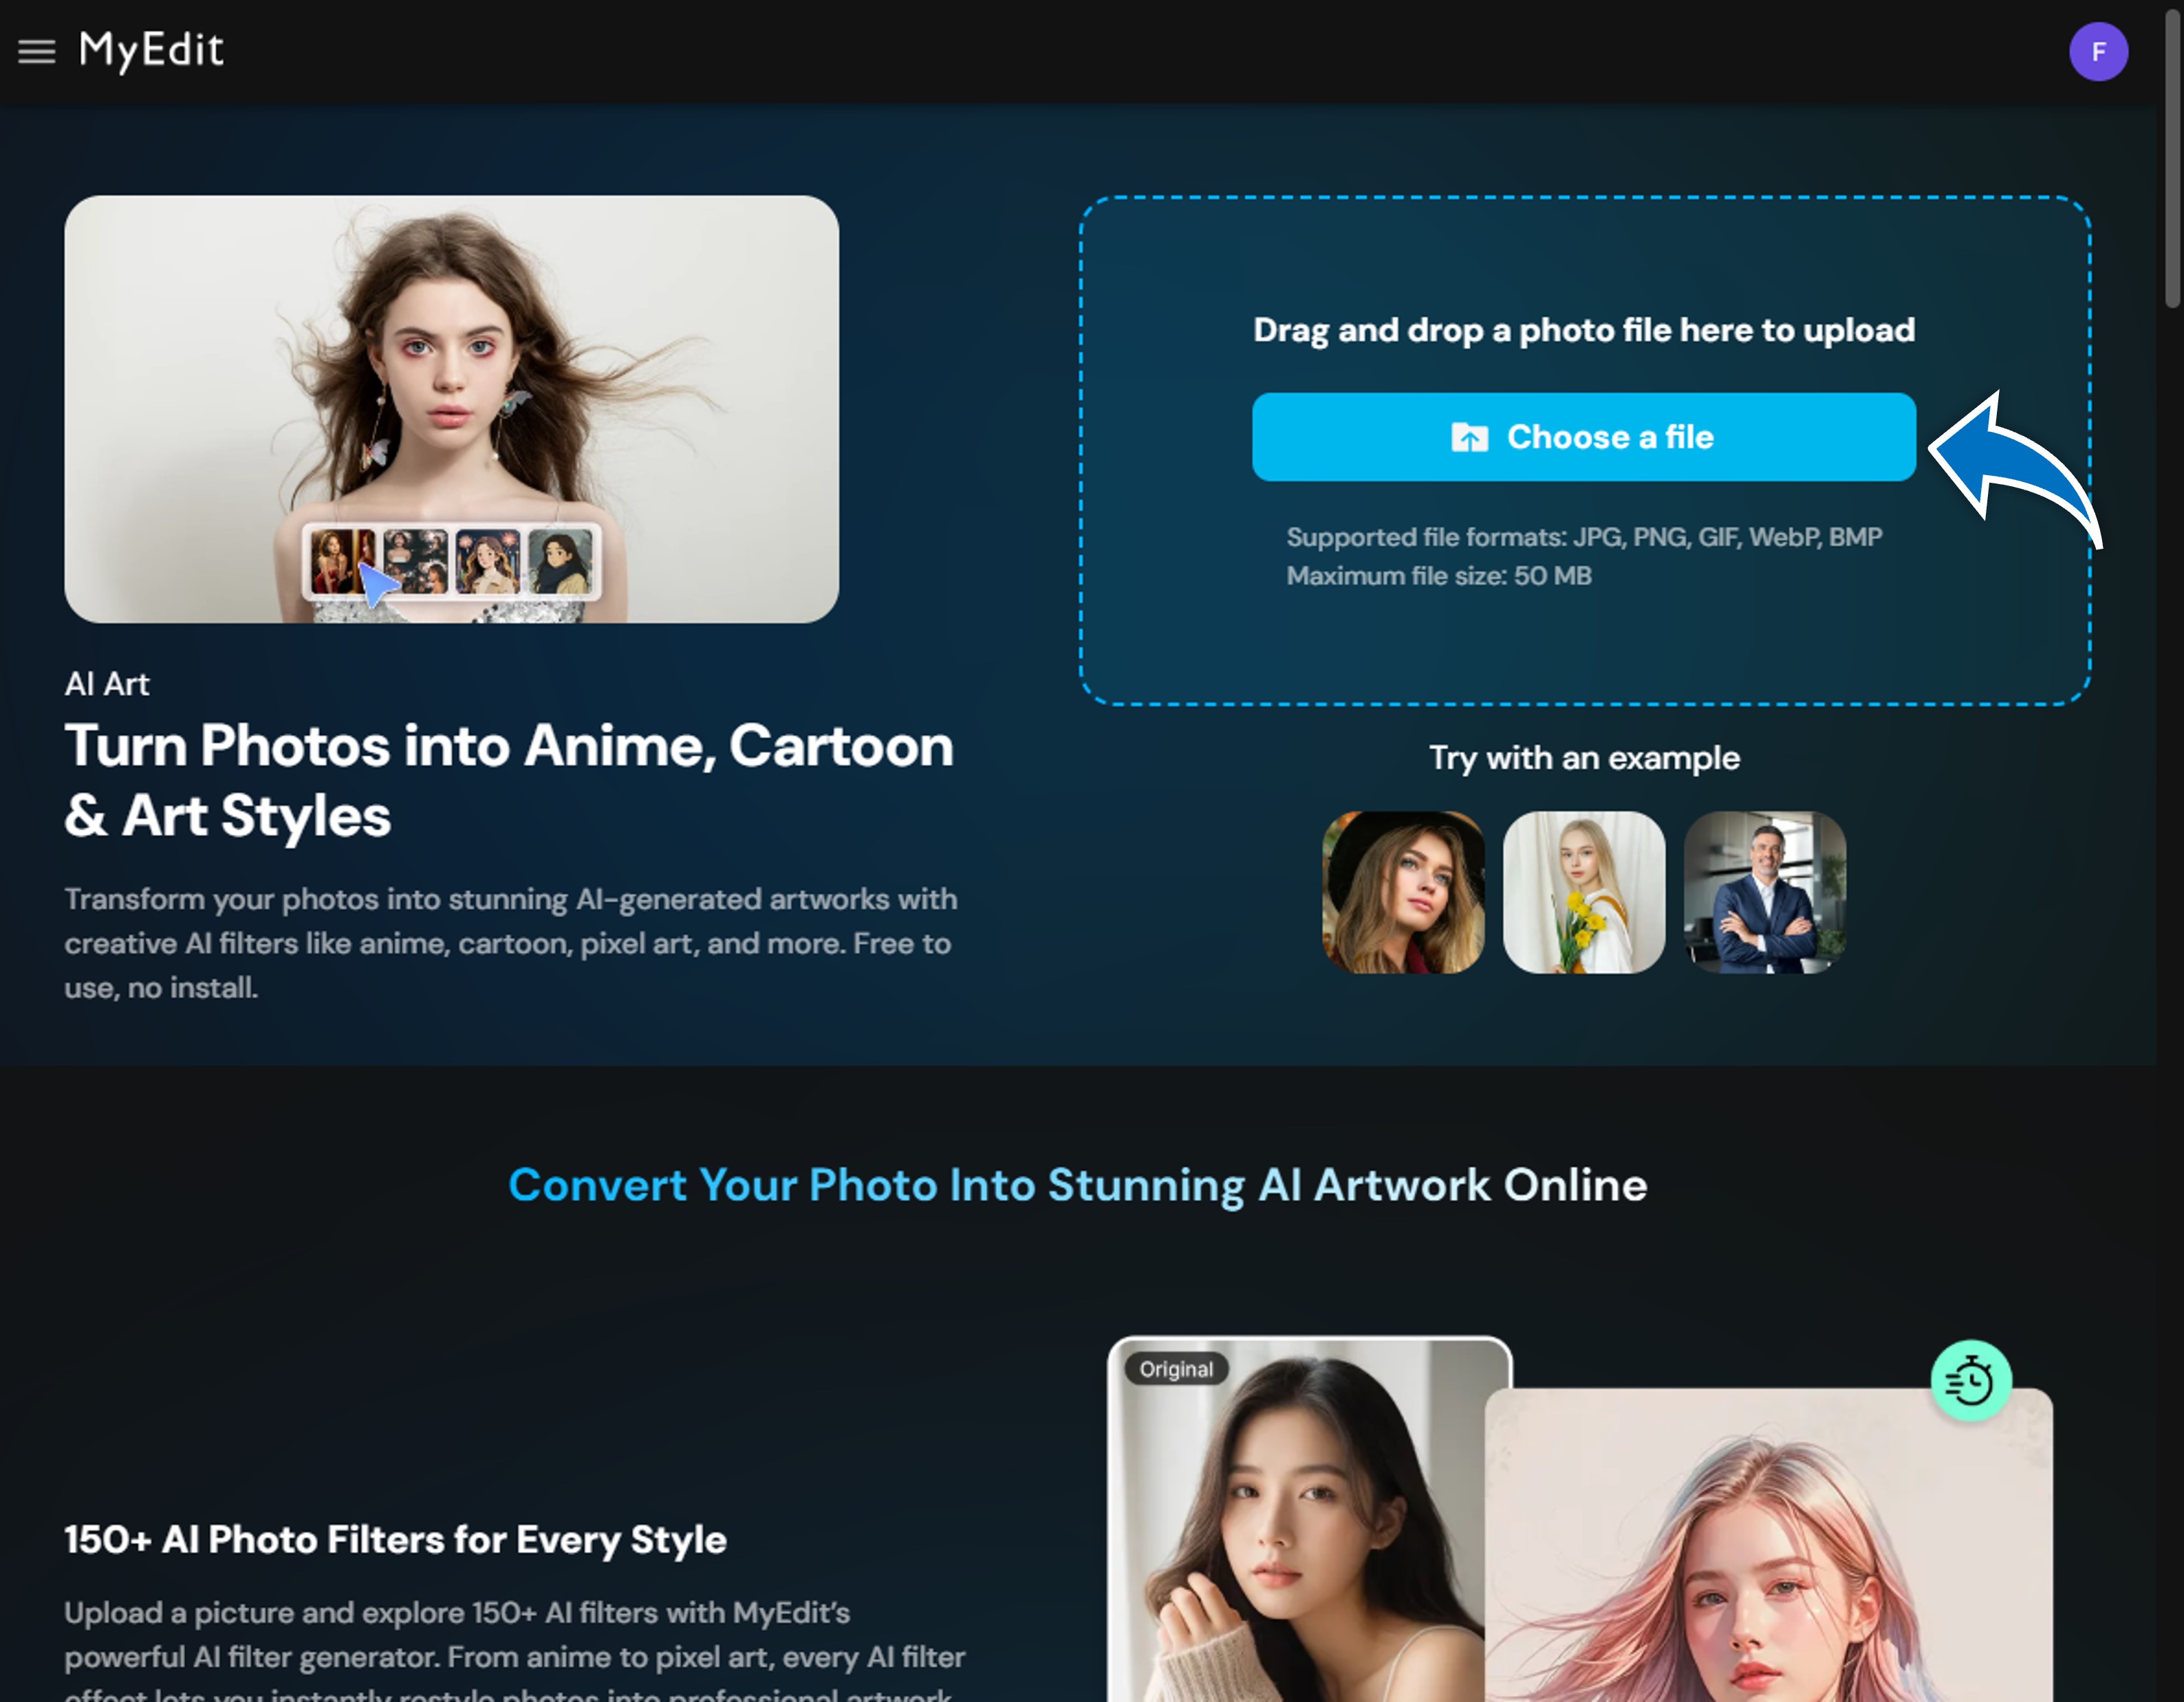Select the cartoon style preview in strip
Viewport: 2184px width, 1702px height.
[488, 561]
